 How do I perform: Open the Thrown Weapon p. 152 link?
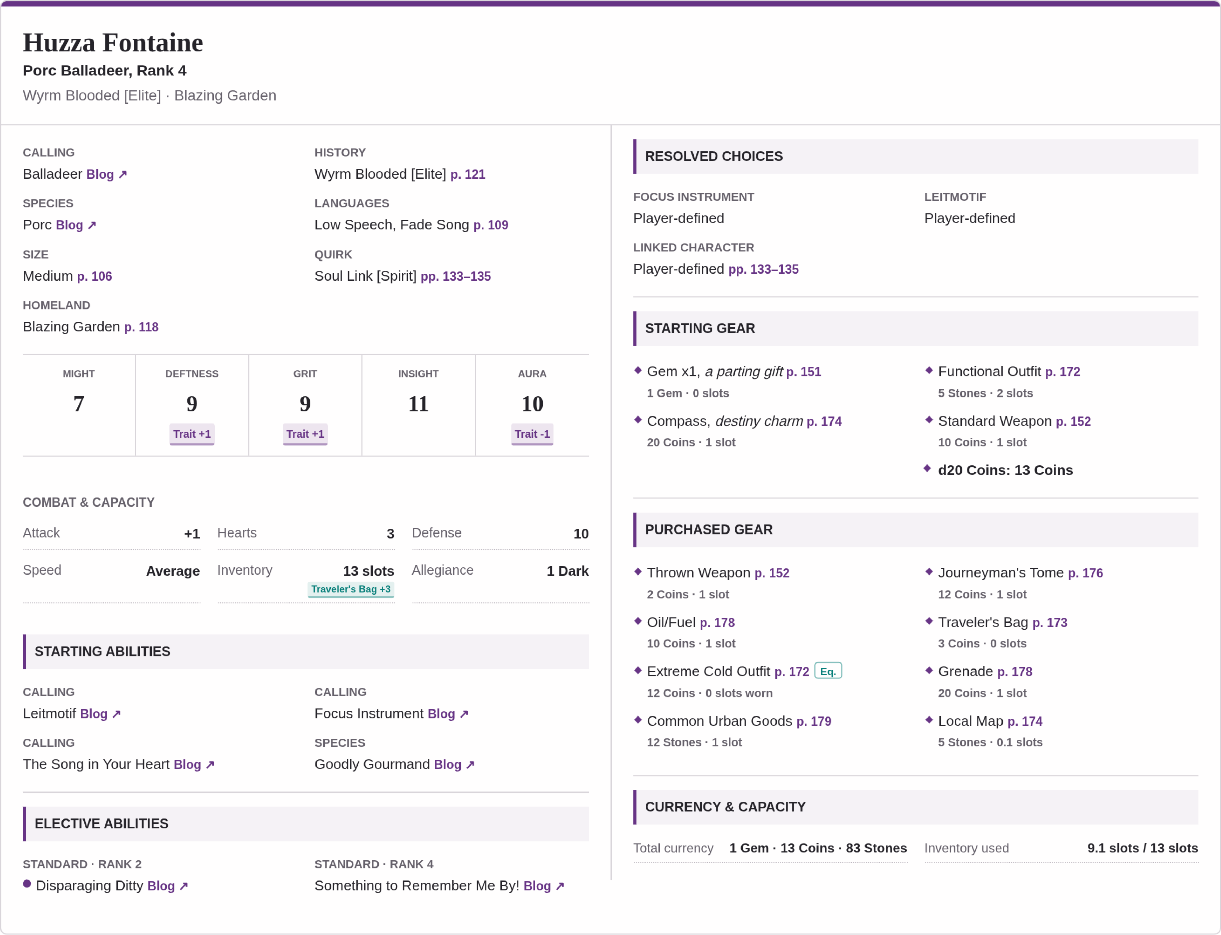pos(772,573)
